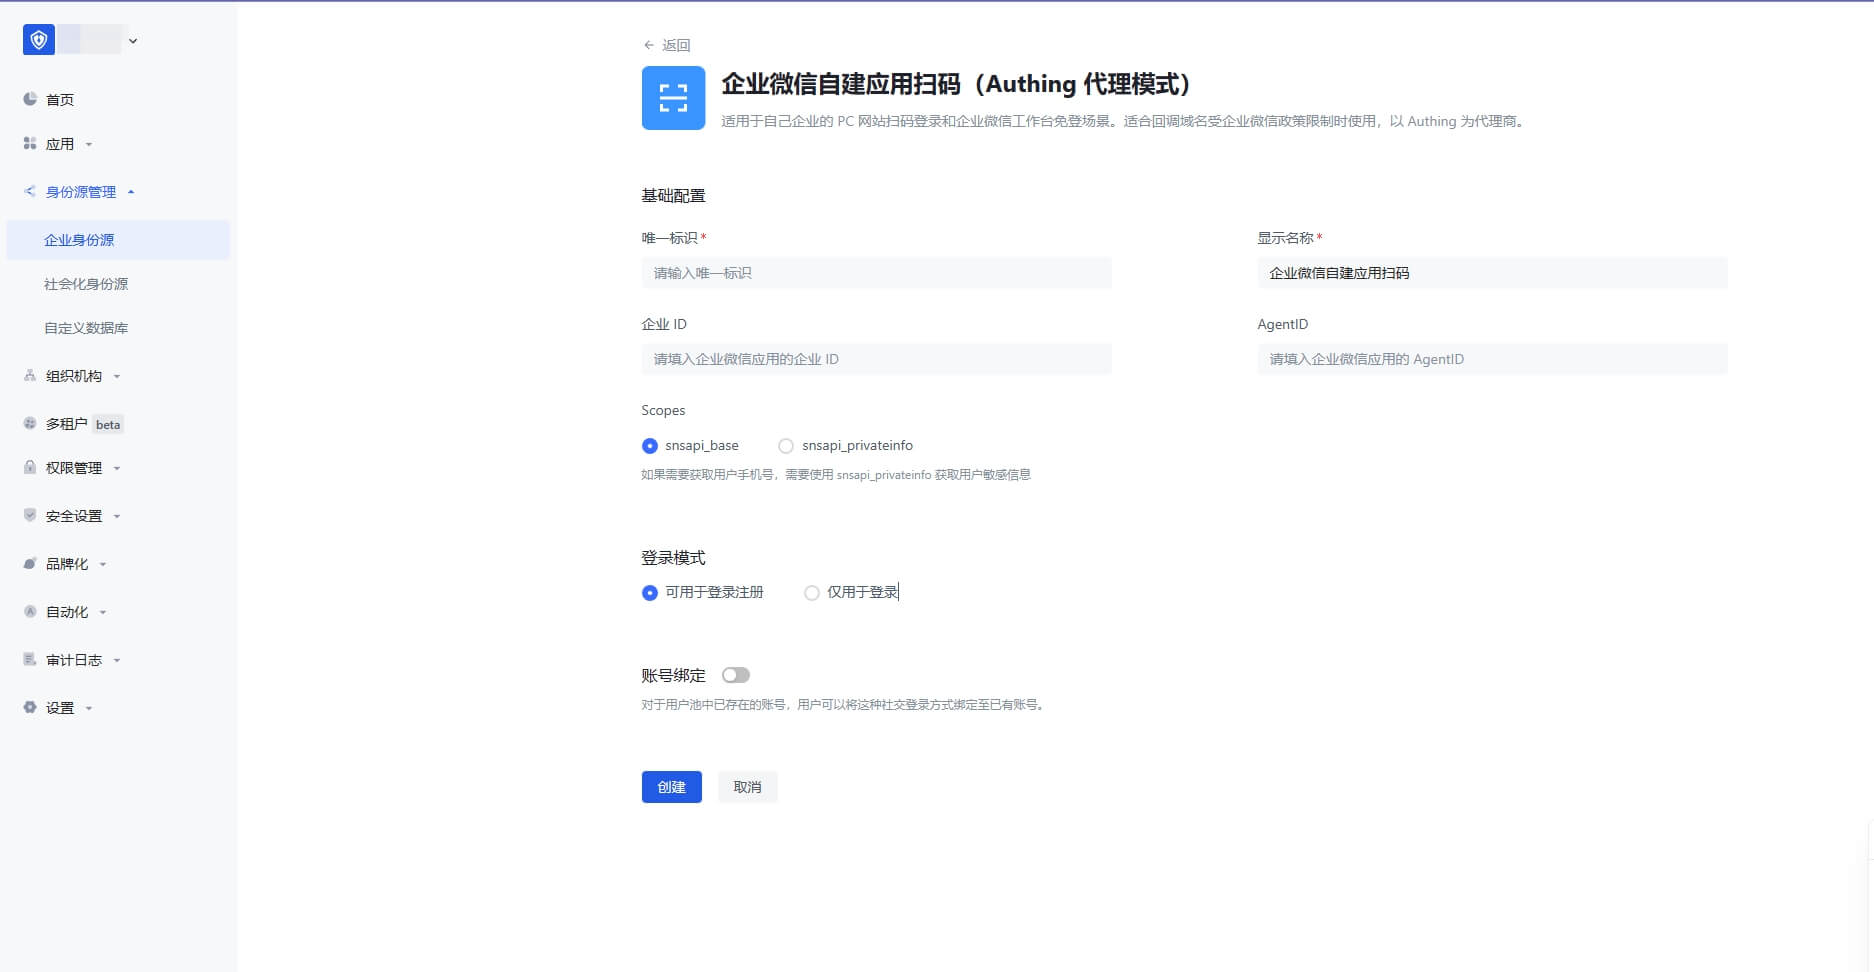
Task: Click the home icon beside 首页
Action: pyautogui.click(x=30, y=99)
